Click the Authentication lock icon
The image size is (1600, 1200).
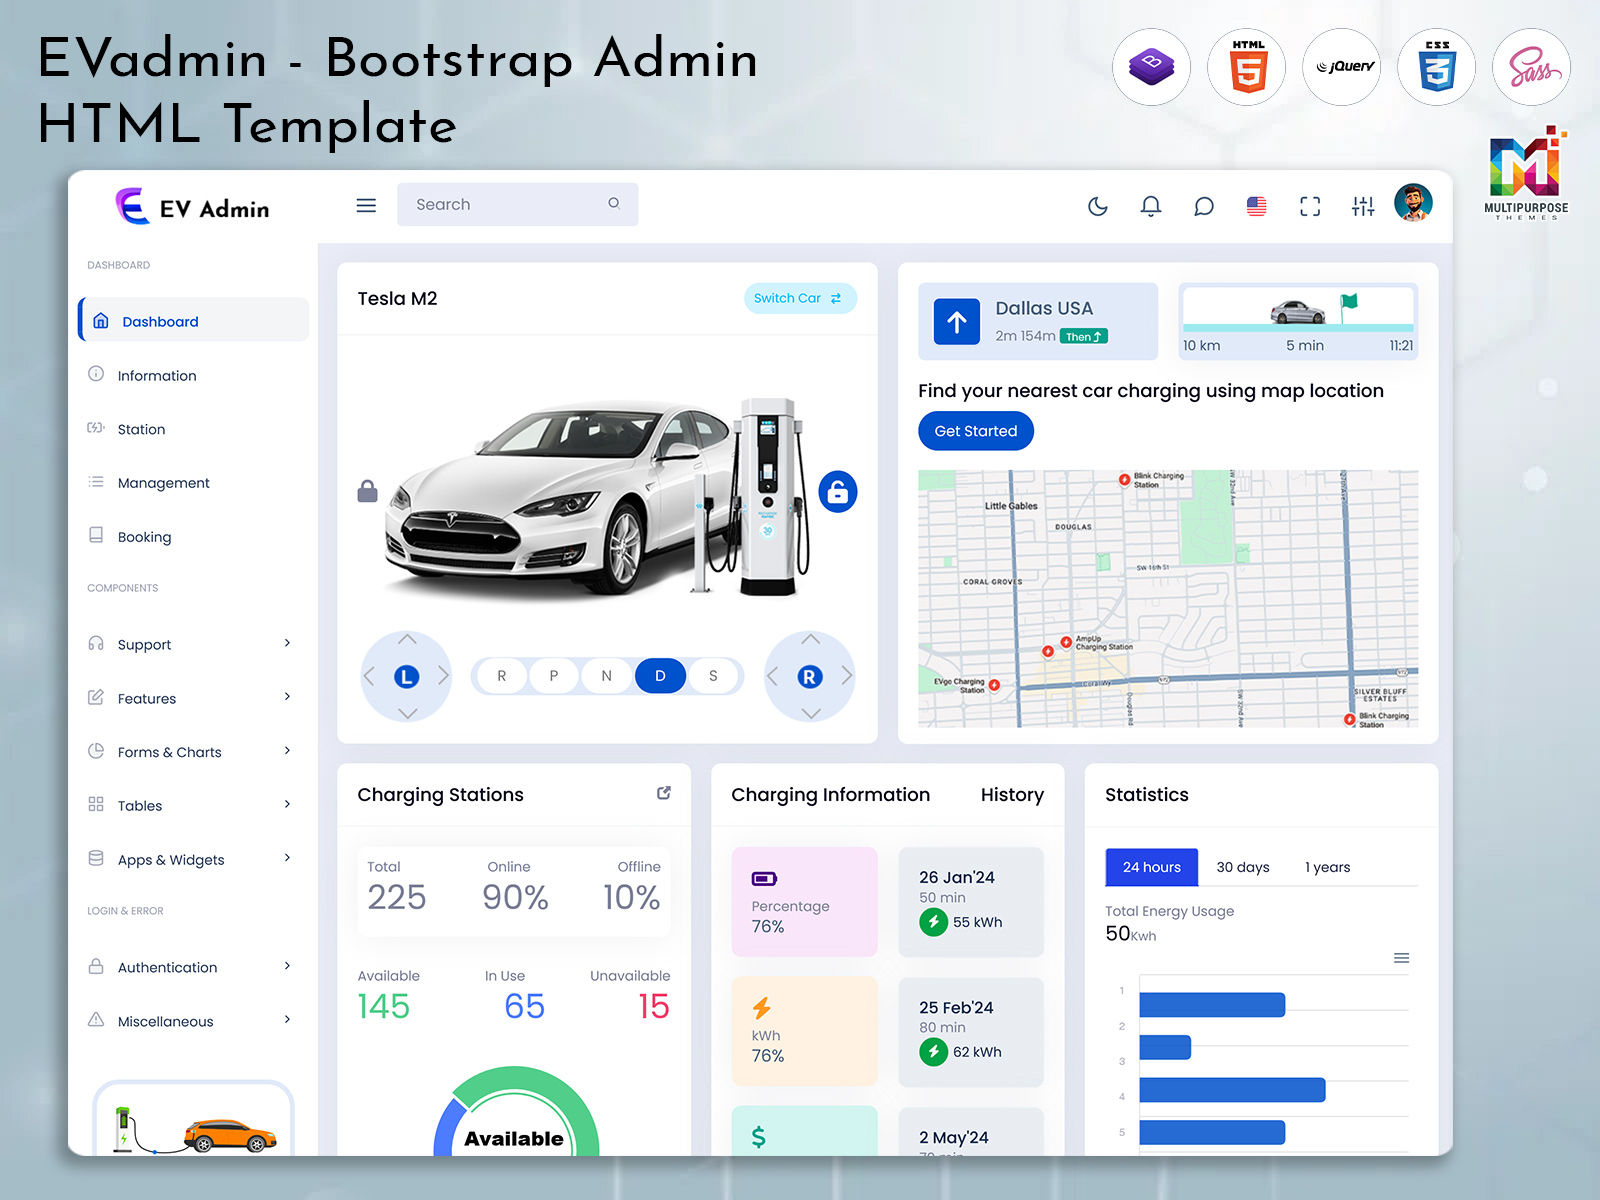click(x=96, y=966)
